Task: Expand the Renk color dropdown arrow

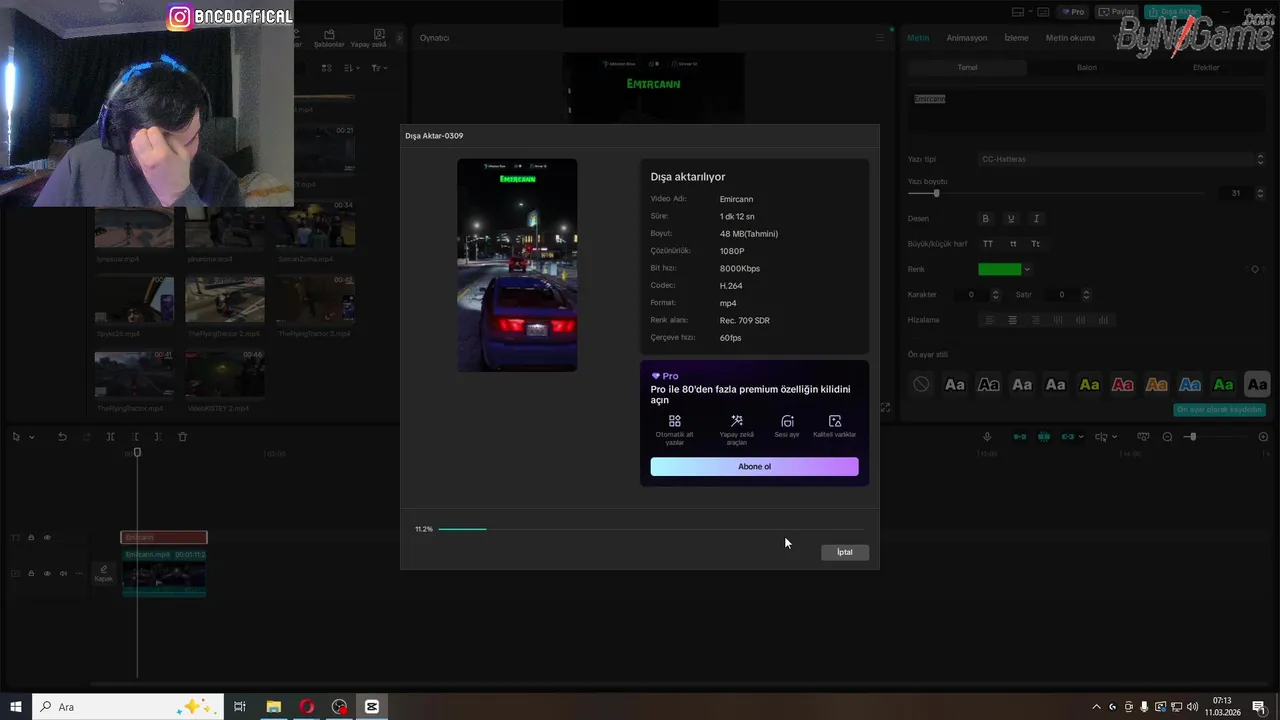Action: click(x=1027, y=269)
